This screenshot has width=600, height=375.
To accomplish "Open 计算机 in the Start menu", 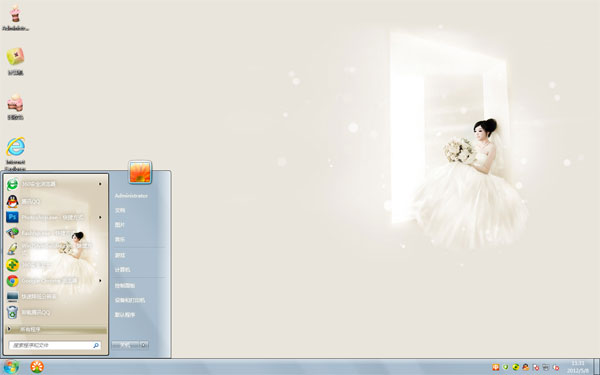I will click(122, 270).
